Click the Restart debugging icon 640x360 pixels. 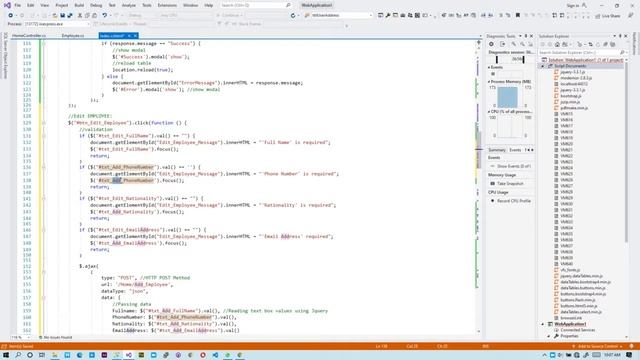(x=293, y=16)
